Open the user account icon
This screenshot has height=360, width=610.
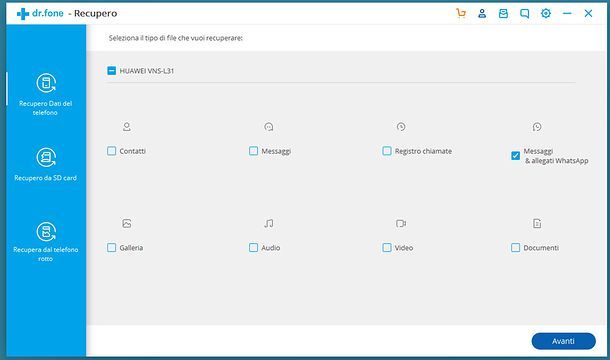tap(482, 14)
